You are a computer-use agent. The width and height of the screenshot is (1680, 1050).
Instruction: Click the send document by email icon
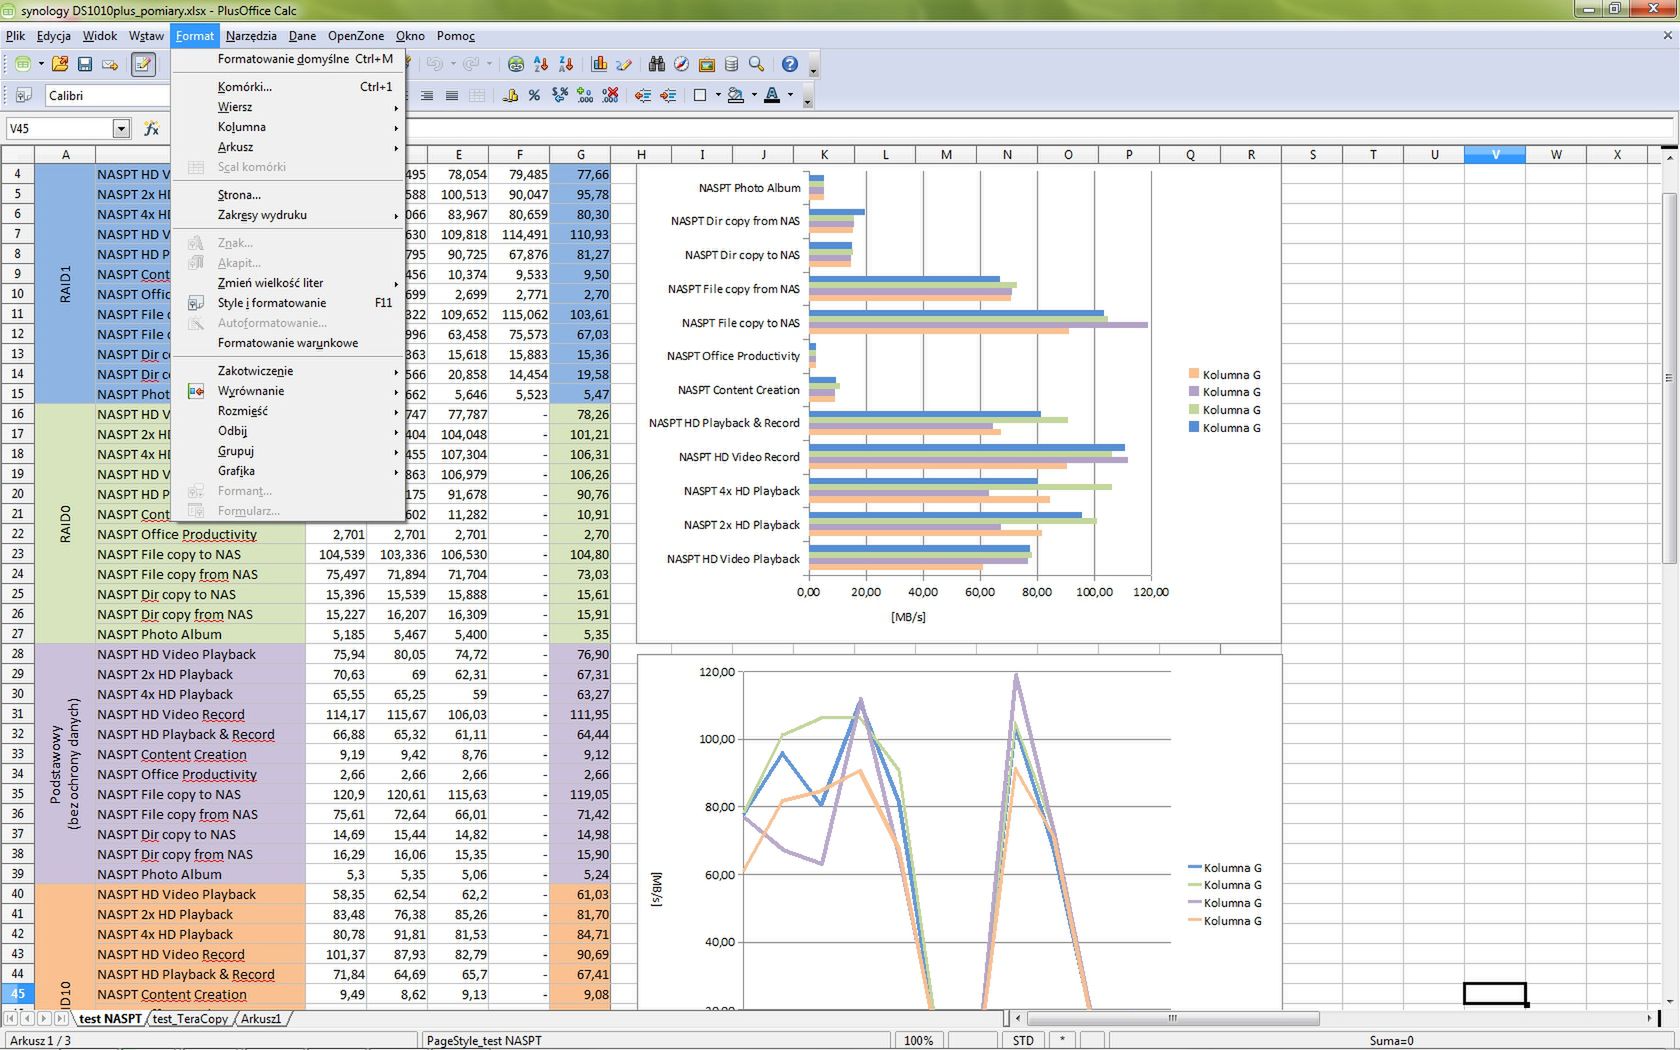(110, 64)
